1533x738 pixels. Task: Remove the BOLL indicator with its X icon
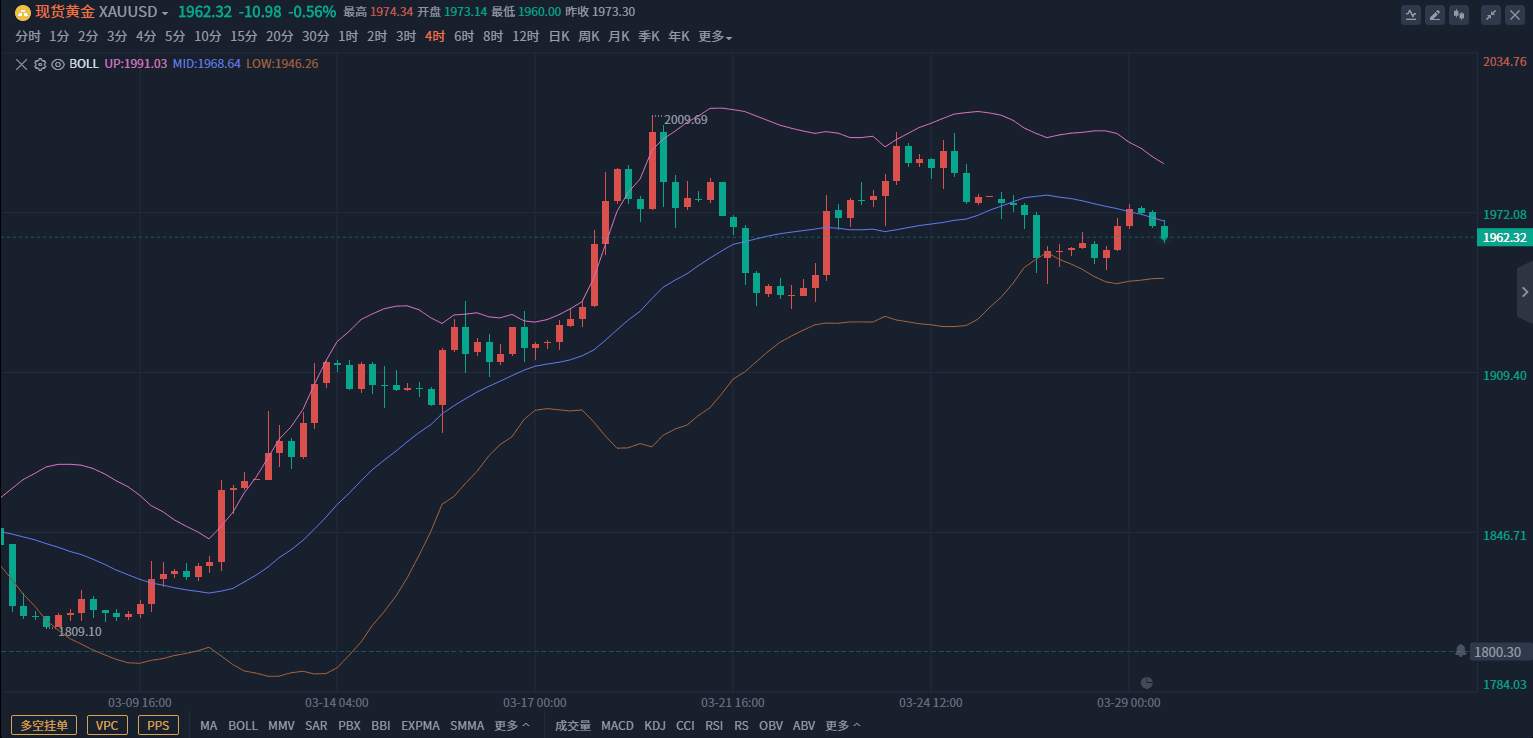tap(22, 64)
